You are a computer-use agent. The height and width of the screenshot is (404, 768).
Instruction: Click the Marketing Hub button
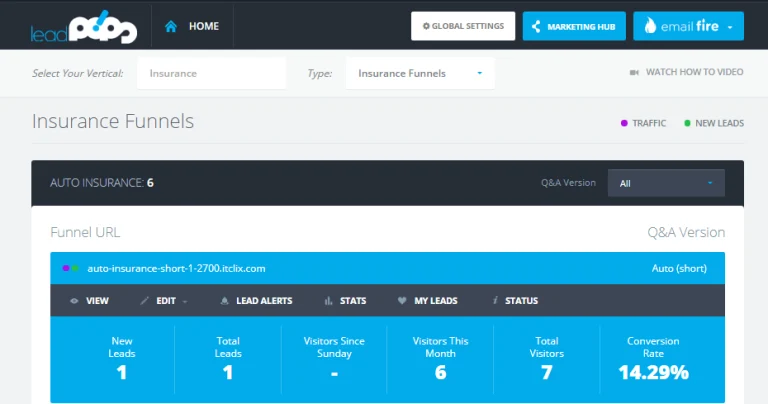(574, 26)
